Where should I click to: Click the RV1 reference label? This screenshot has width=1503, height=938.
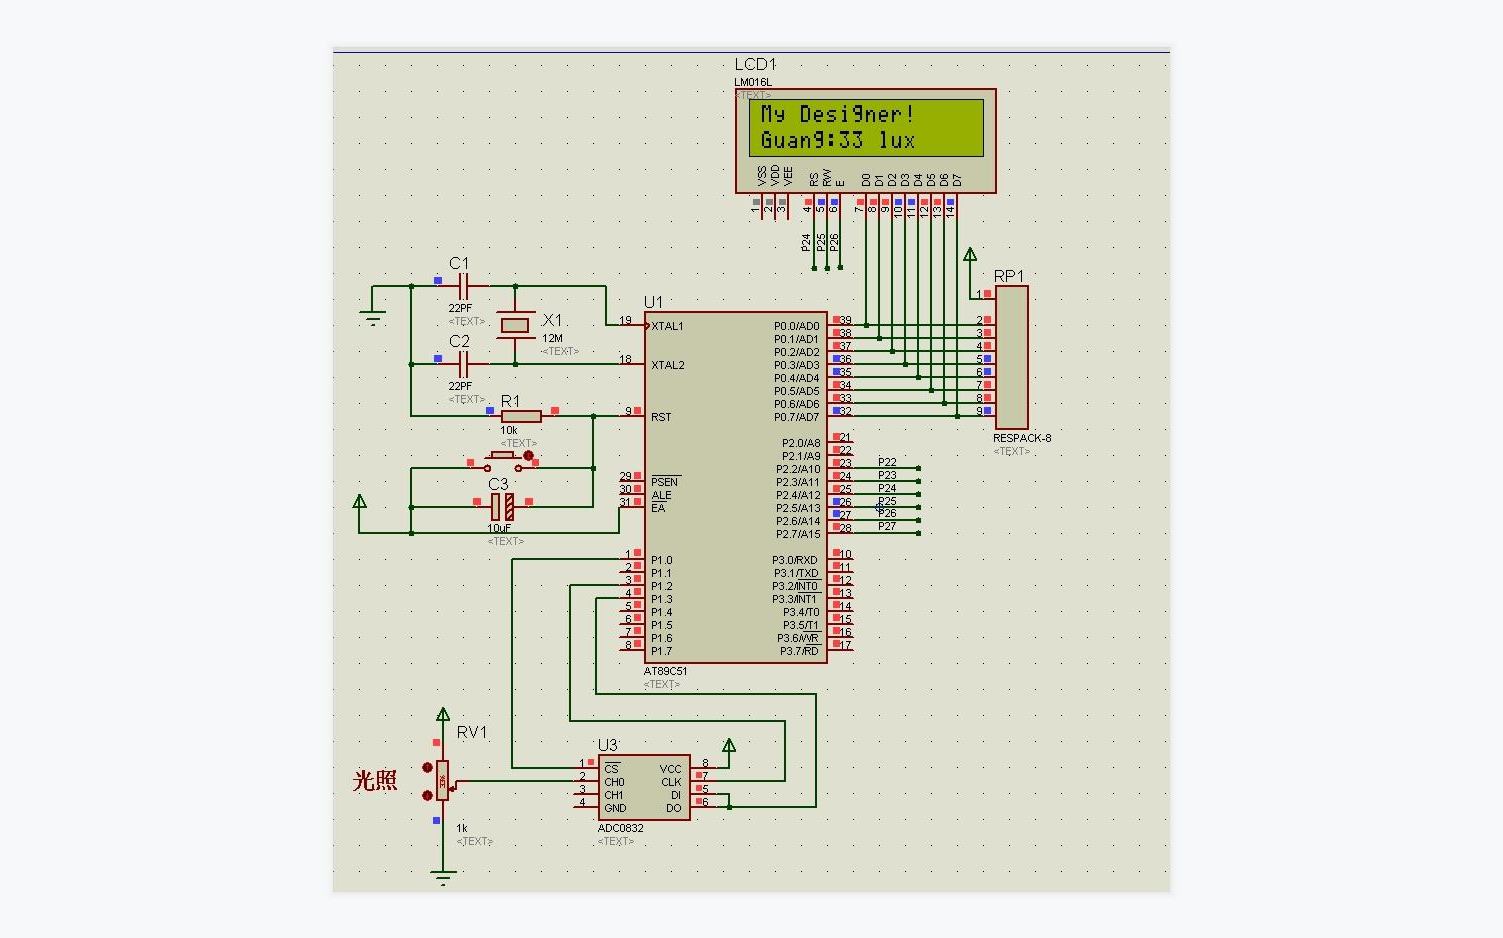pyautogui.click(x=472, y=732)
